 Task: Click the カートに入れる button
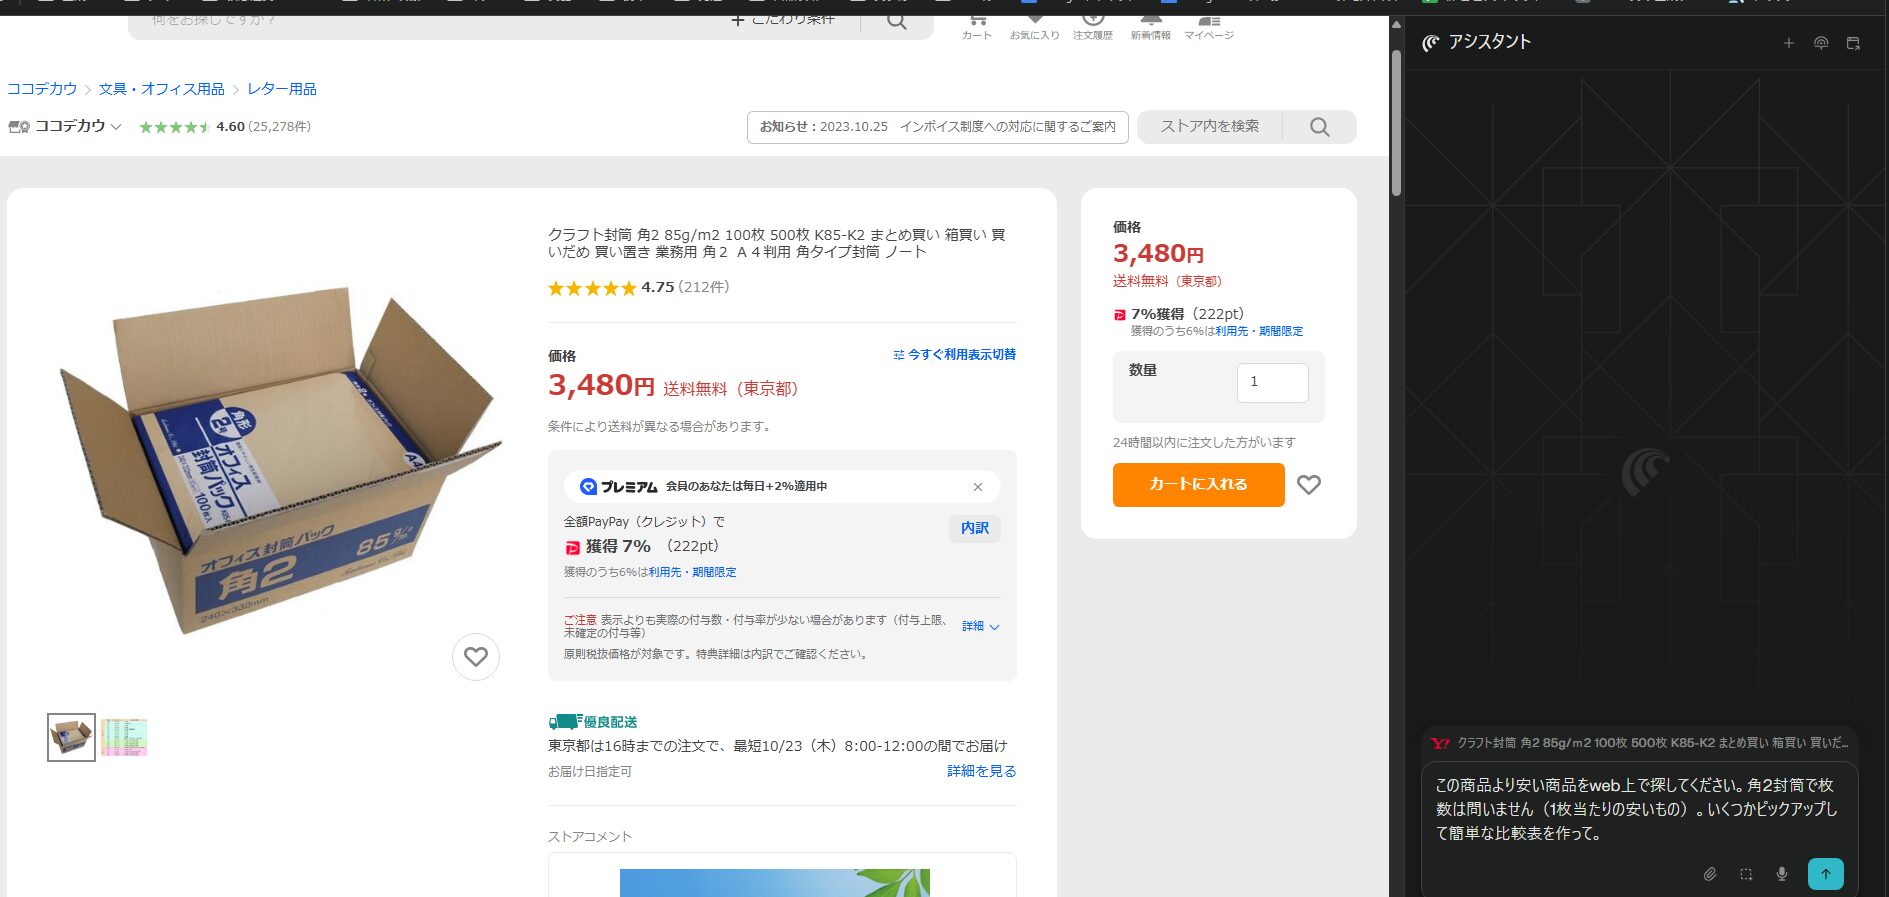click(x=1198, y=484)
